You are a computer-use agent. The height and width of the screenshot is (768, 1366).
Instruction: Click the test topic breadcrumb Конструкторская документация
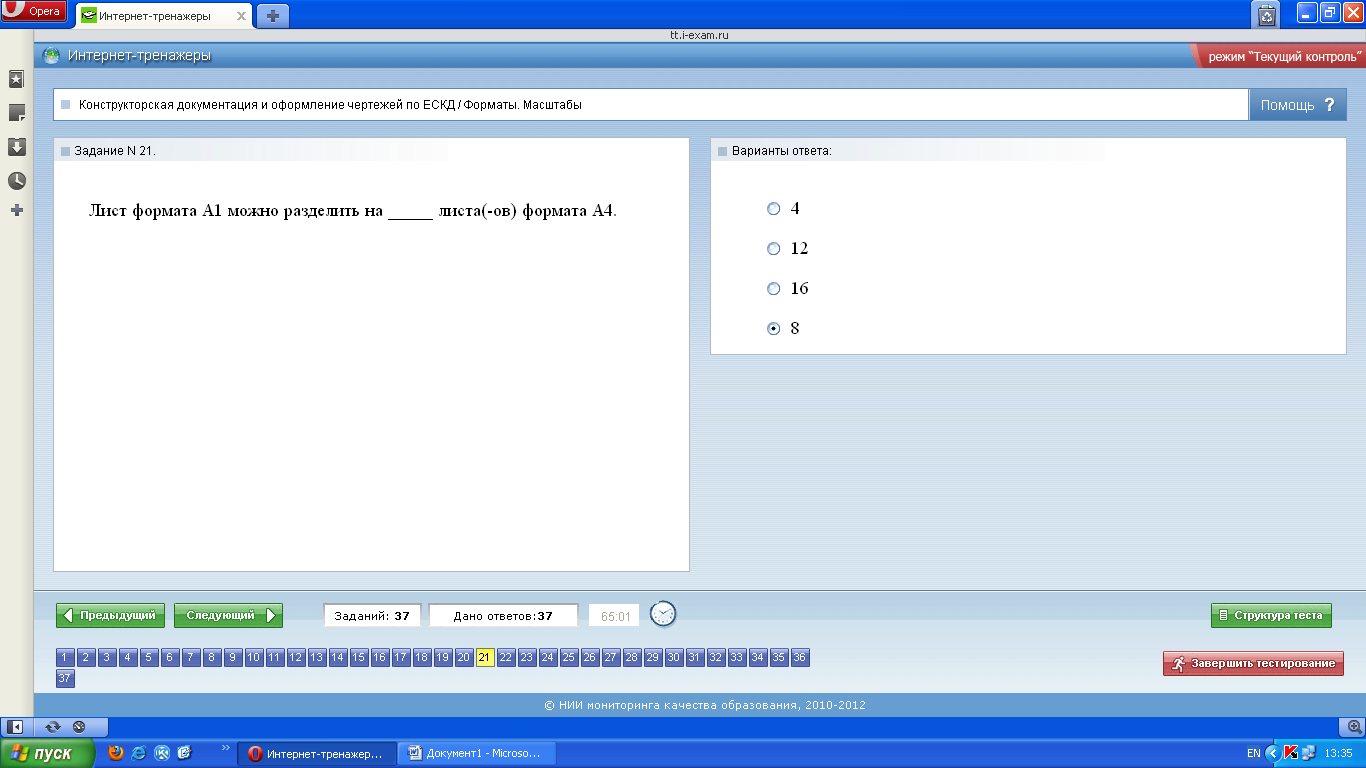click(x=330, y=104)
